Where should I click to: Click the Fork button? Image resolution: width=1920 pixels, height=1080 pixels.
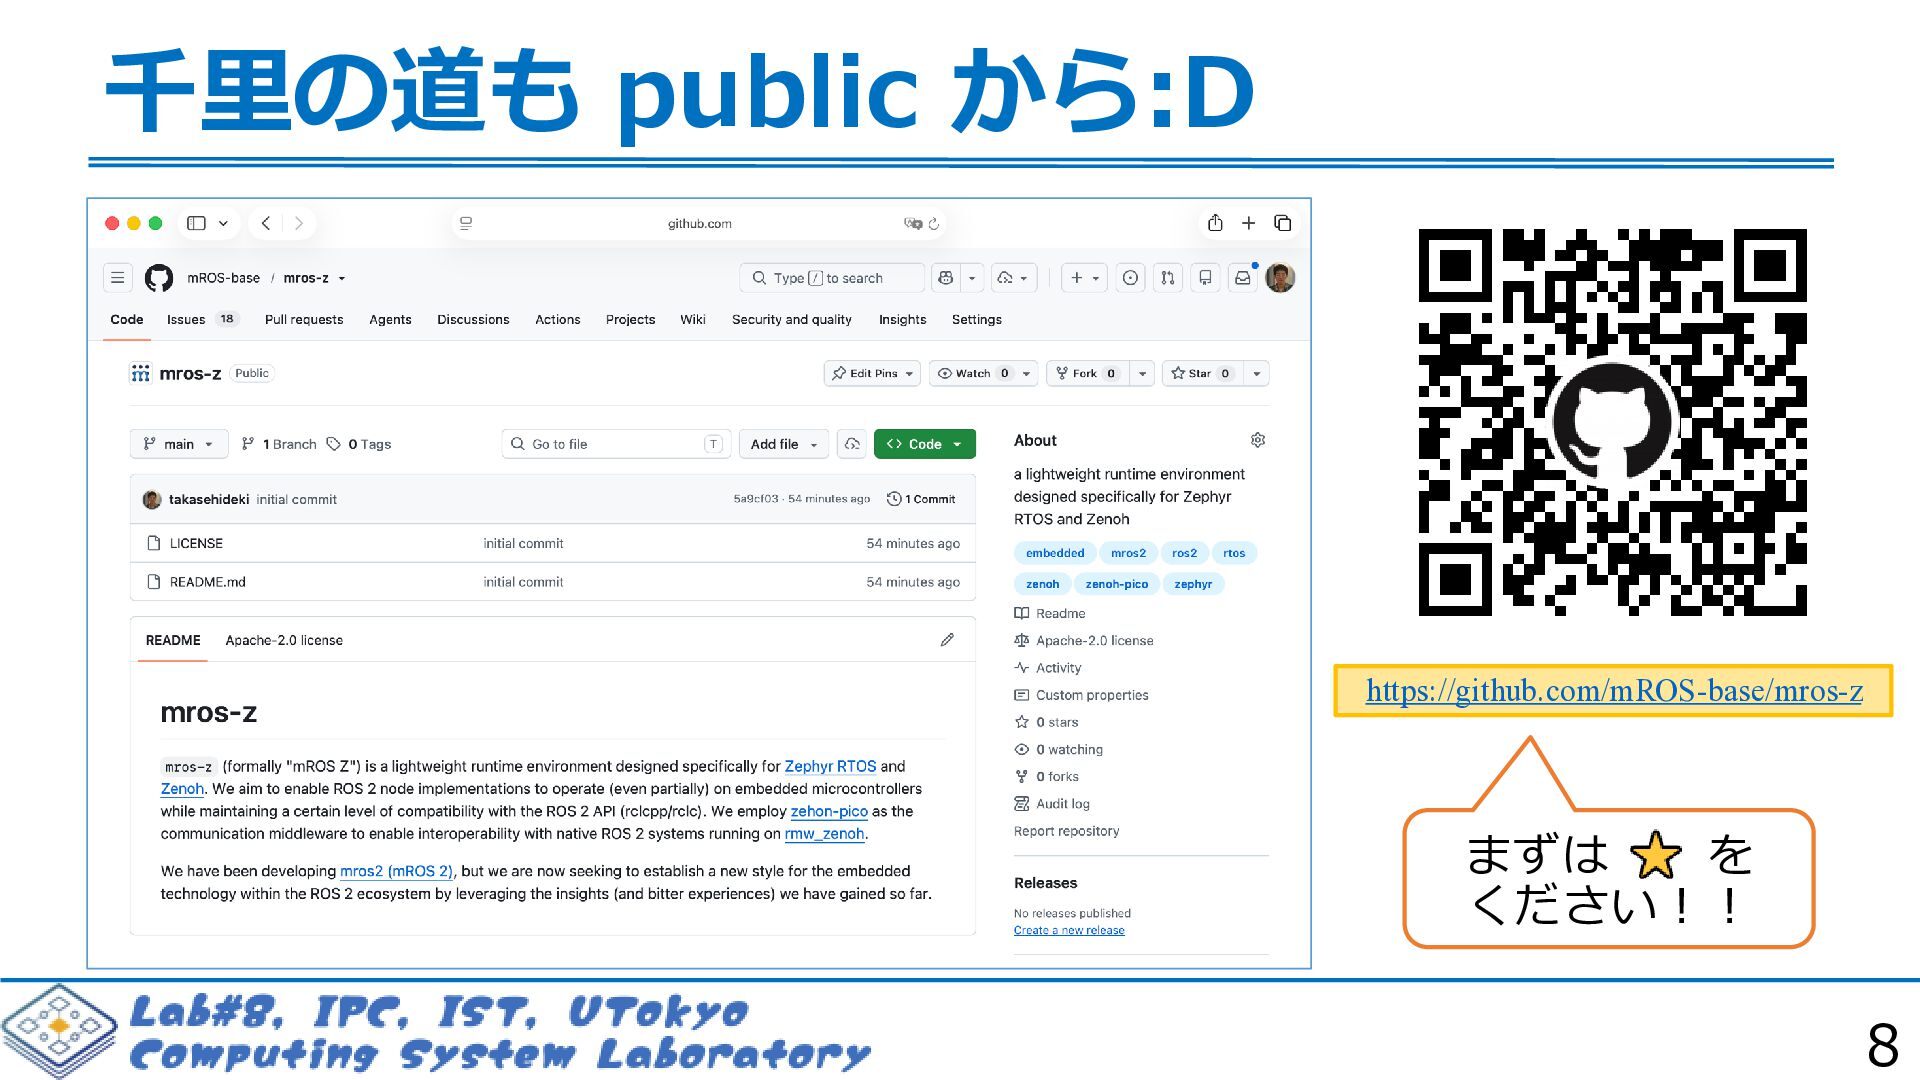tap(1087, 373)
